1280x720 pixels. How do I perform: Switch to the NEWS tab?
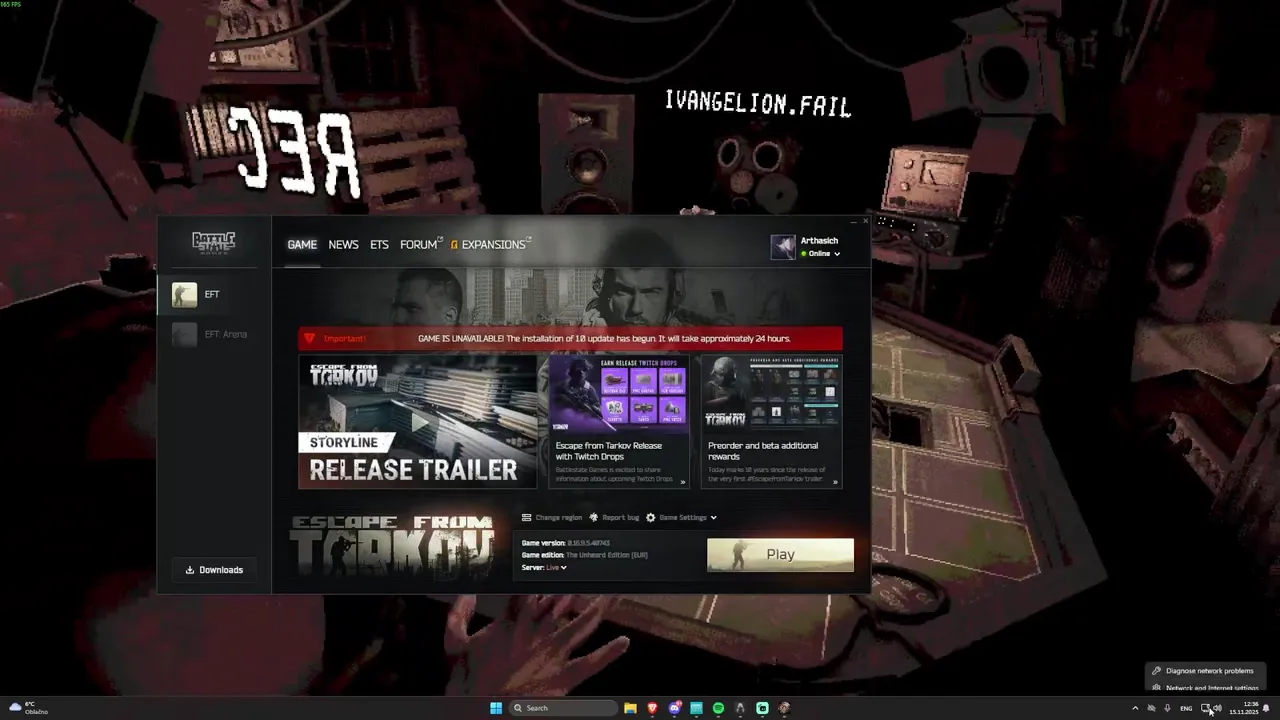coord(343,245)
